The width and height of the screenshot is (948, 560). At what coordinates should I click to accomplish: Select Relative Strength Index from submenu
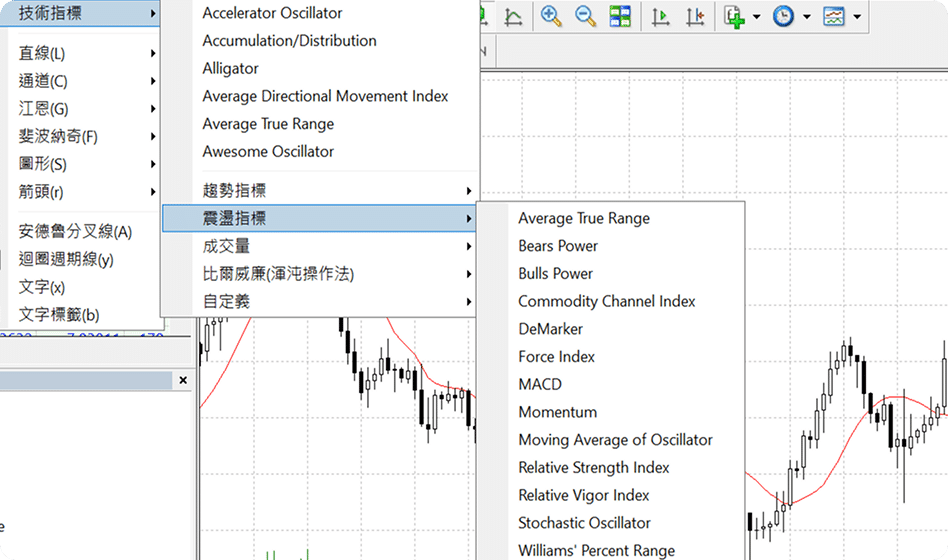point(593,467)
